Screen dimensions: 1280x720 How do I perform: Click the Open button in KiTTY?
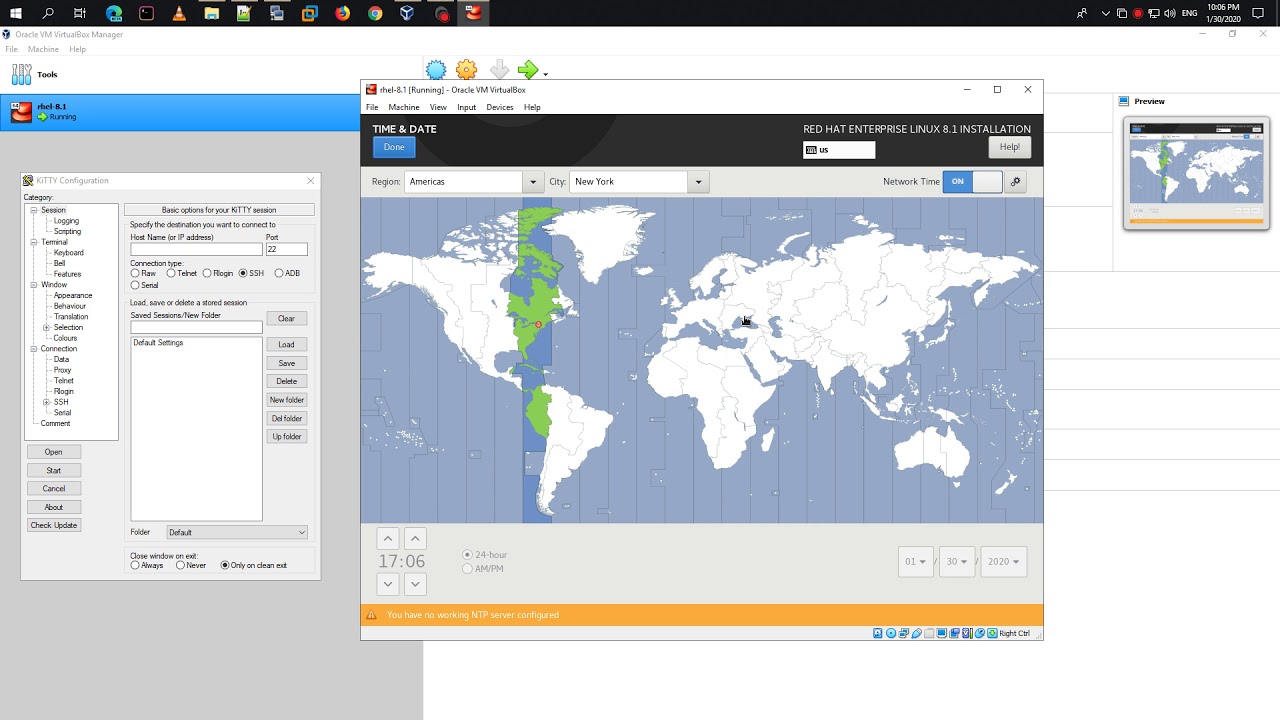[x=53, y=452]
